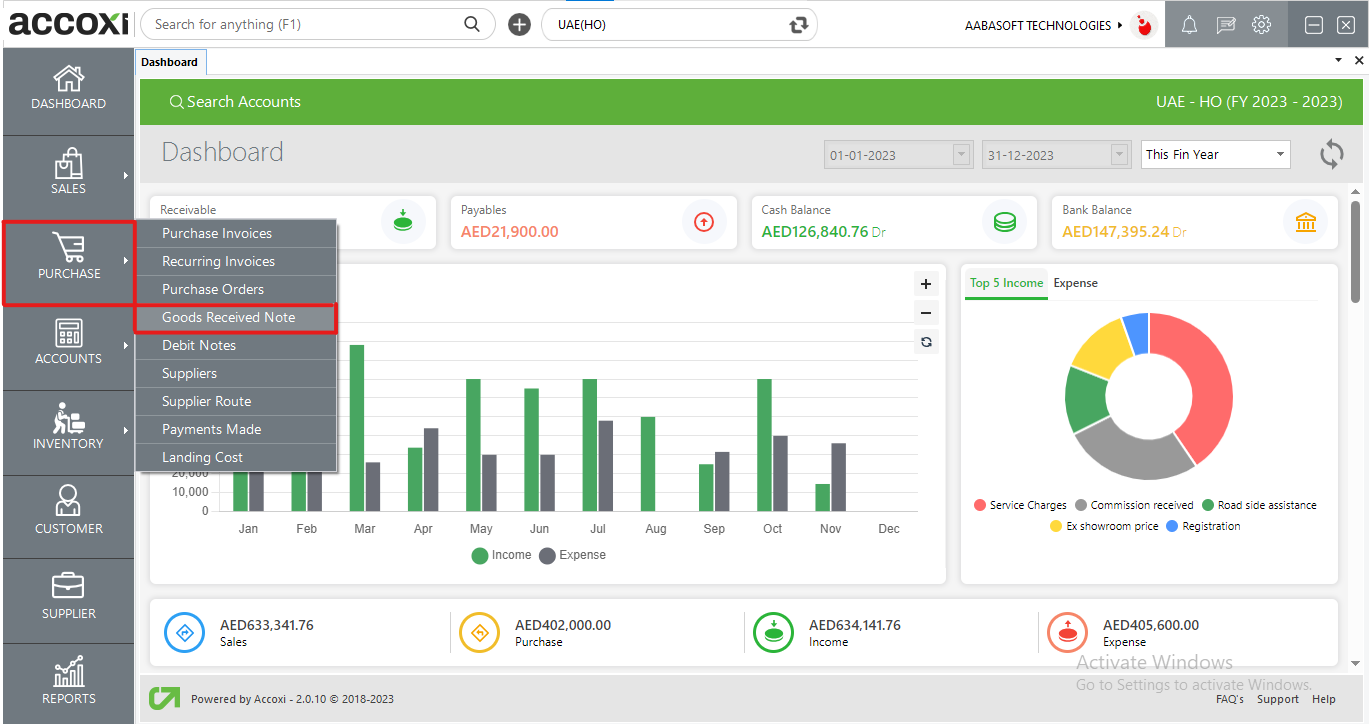The image size is (1369, 724).
Task: Open the settings gear icon
Action: (x=1261, y=25)
